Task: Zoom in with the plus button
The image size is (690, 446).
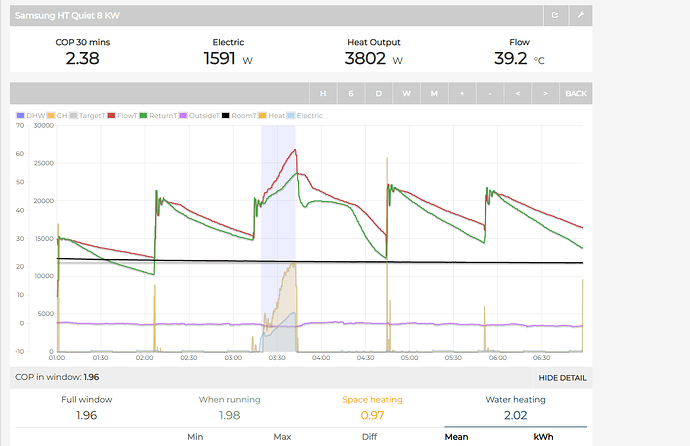Action: point(462,93)
